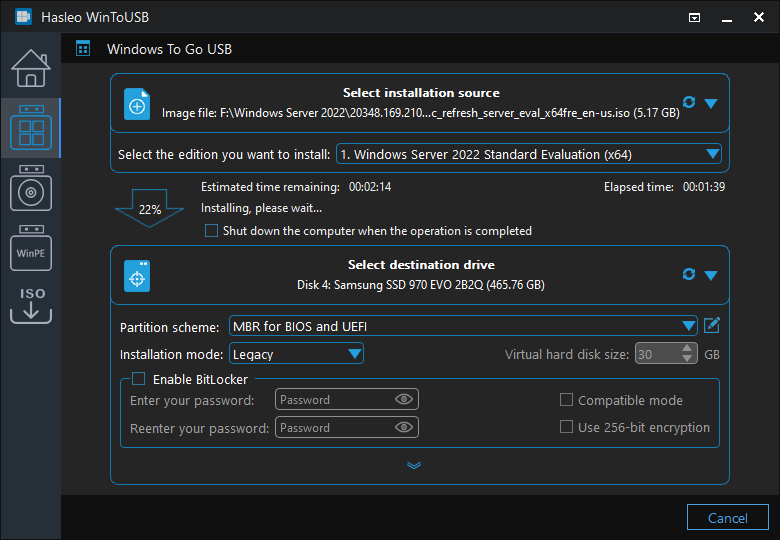Image resolution: width=780 pixels, height=540 pixels.
Task: Enable BitLocker checkbox
Action: point(138,379)
